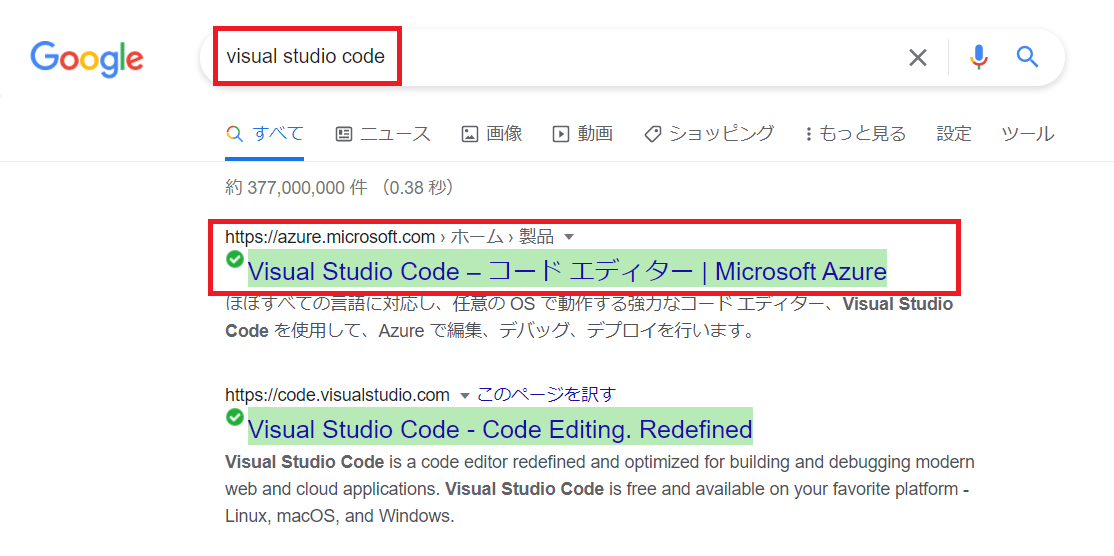This screenshot has height=556, width=1114.
Task: Expand the arrow next to 製品 breadcrumb
Action: pos(568,236)
